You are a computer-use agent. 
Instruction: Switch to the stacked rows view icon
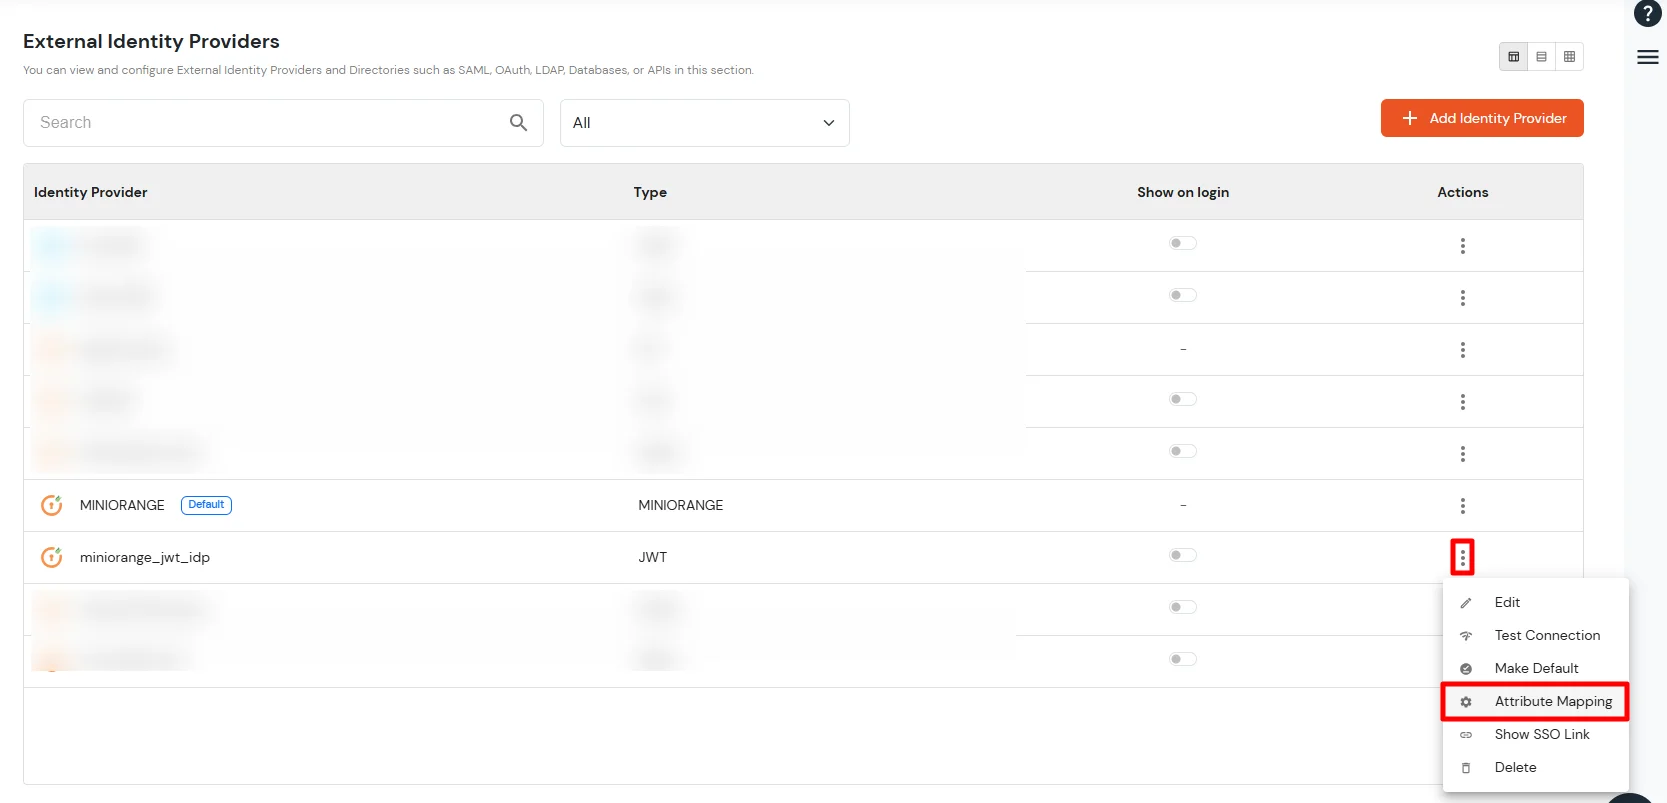[x=1541, y=57]
